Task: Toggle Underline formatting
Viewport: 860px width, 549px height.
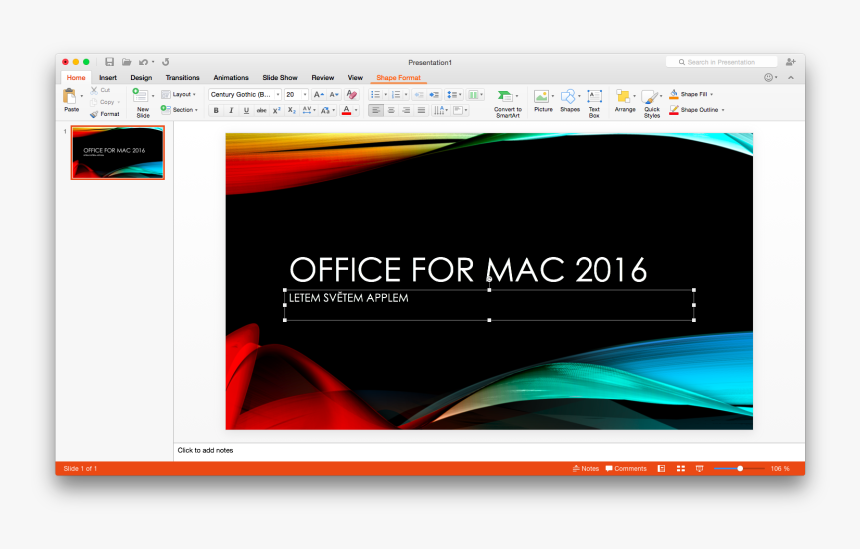Action: [246, 110]
